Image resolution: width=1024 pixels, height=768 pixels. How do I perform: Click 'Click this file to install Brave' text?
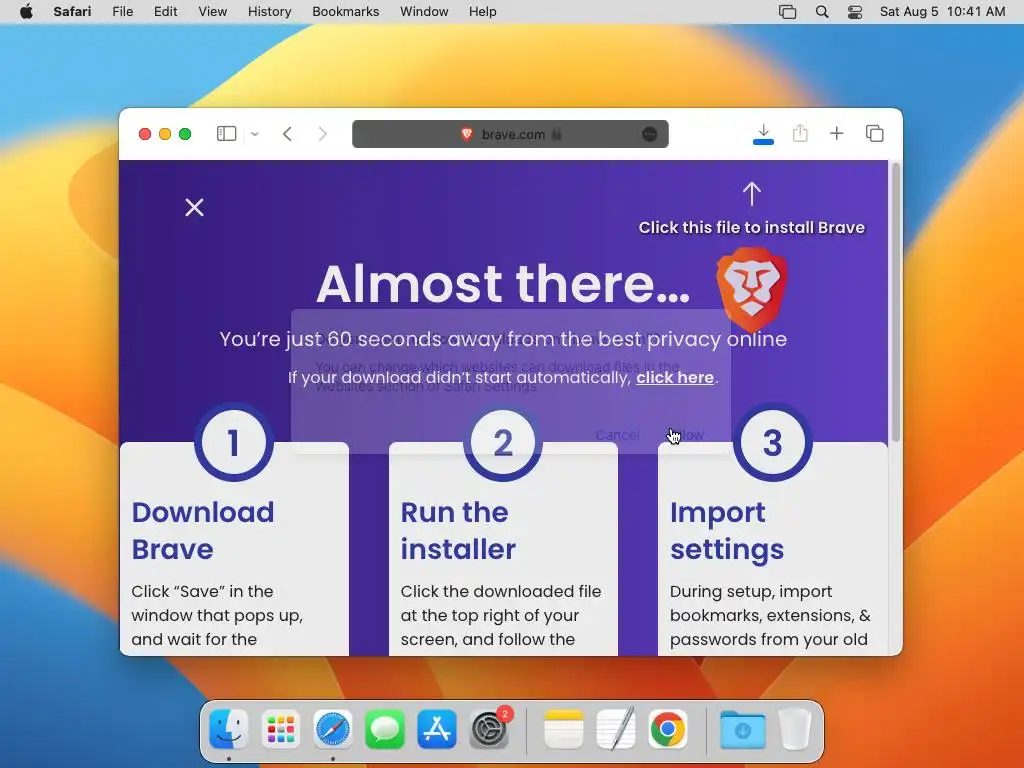tap(752, 227)
